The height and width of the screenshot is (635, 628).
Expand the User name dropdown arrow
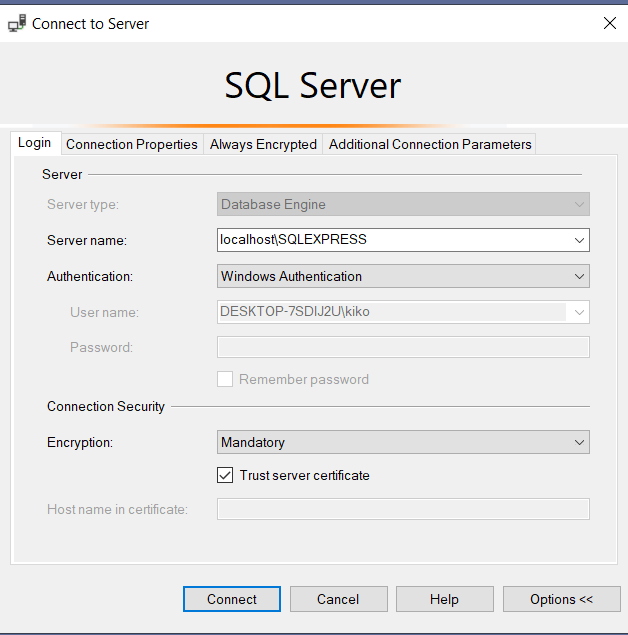click(x=579, y=312)
